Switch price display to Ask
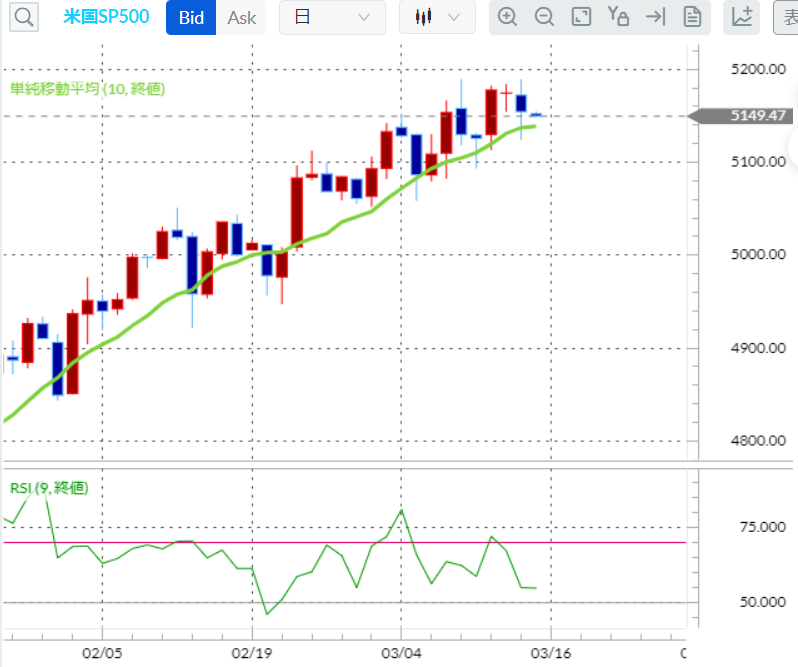Image resolution: width=798 pixels, height=667 pixels. point(241,17)
